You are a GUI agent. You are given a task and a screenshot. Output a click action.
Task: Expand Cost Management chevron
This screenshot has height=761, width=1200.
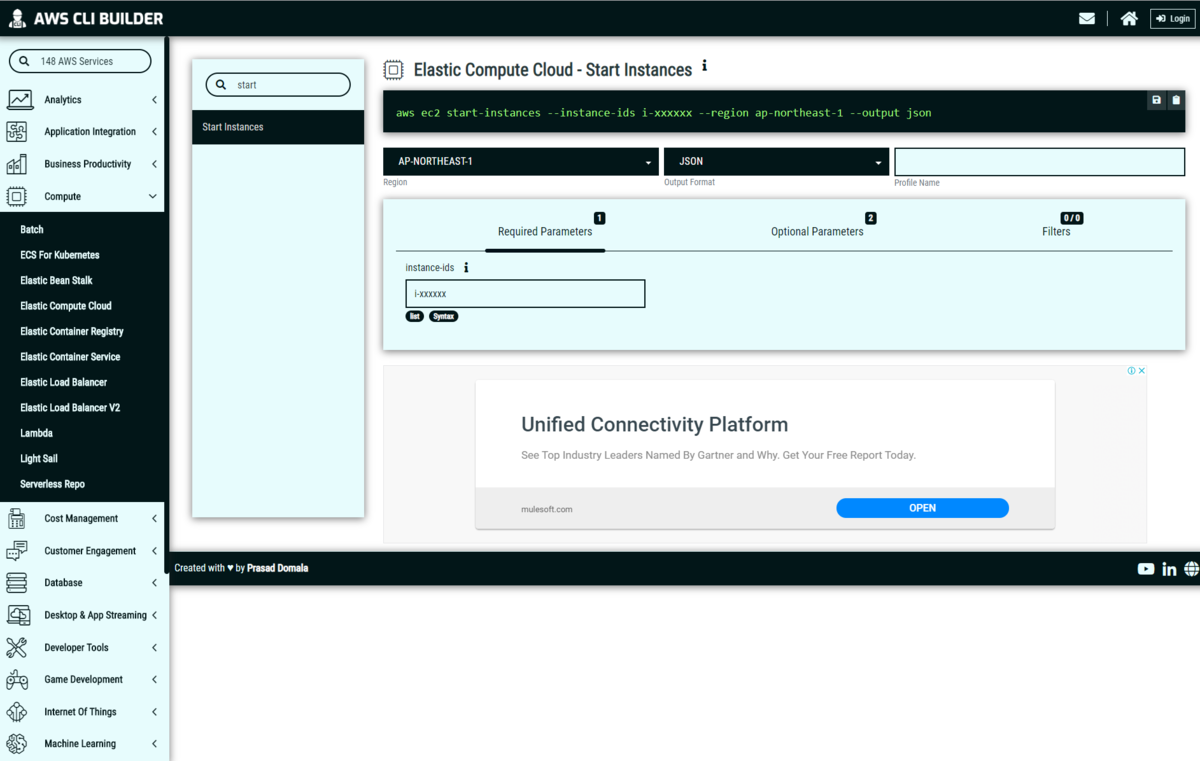(154, 518)
